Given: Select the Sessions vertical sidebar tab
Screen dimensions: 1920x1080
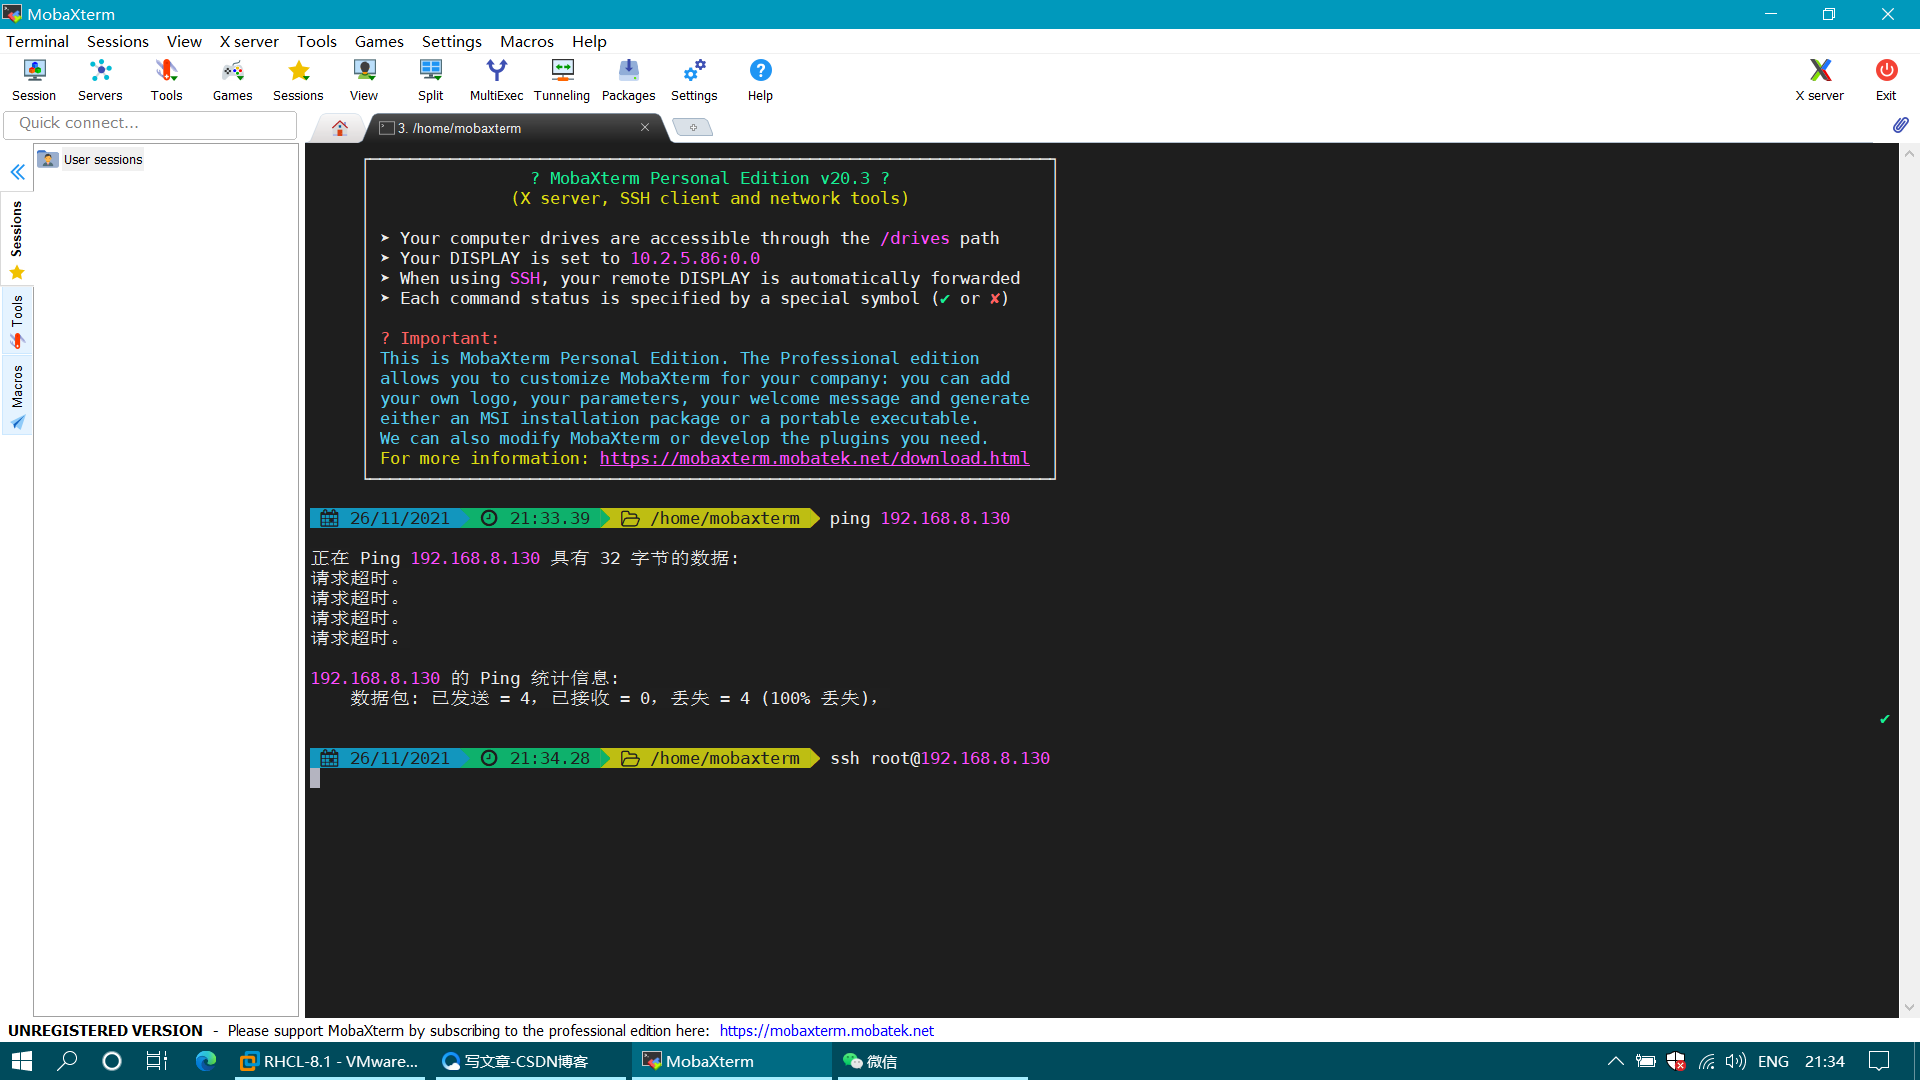Looking at the screenshot, I should tap(17, 238).
